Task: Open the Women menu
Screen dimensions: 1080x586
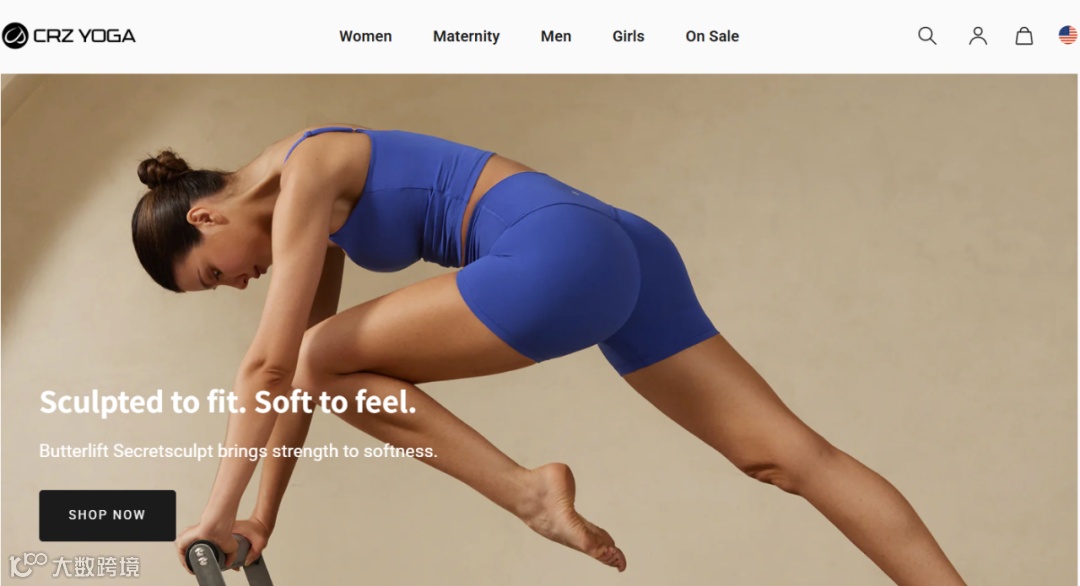Action: [365, 36]
